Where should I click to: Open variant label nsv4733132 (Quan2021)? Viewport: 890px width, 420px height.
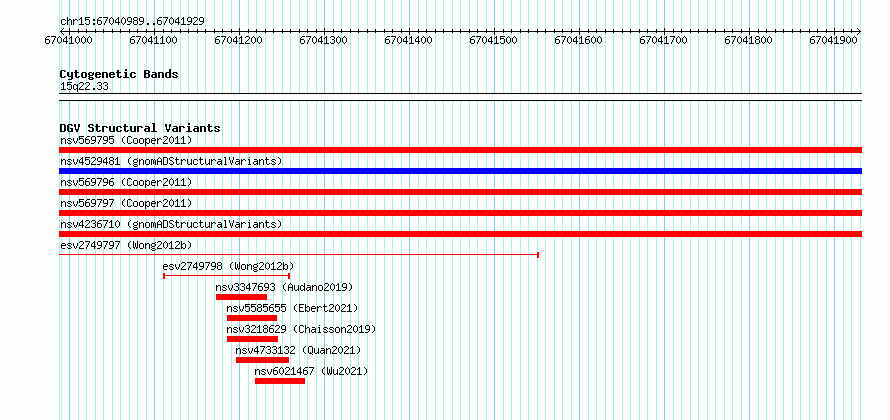pos(298,350)
